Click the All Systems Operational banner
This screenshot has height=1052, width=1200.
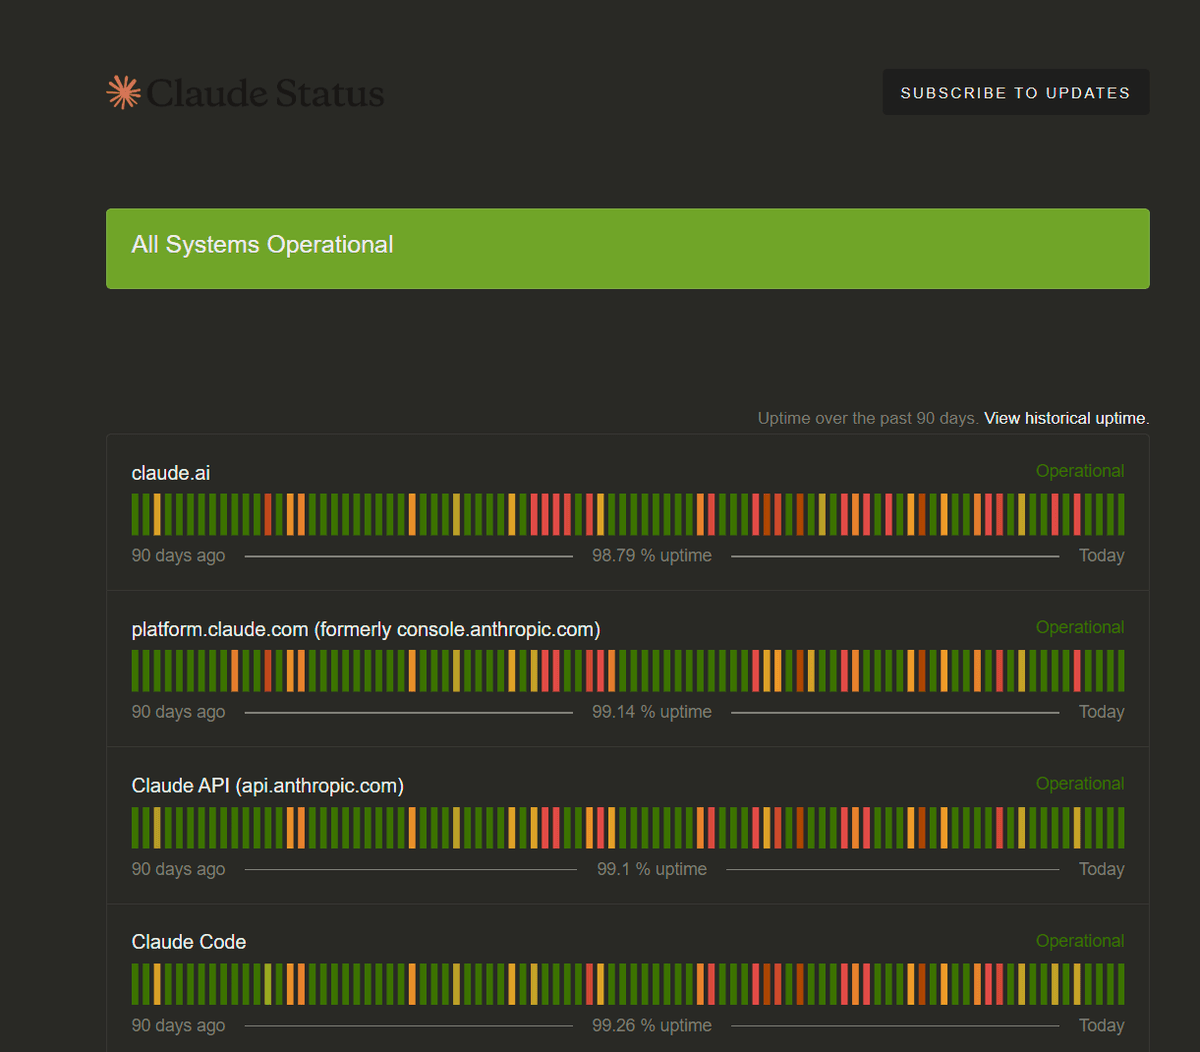click(627, 248)
